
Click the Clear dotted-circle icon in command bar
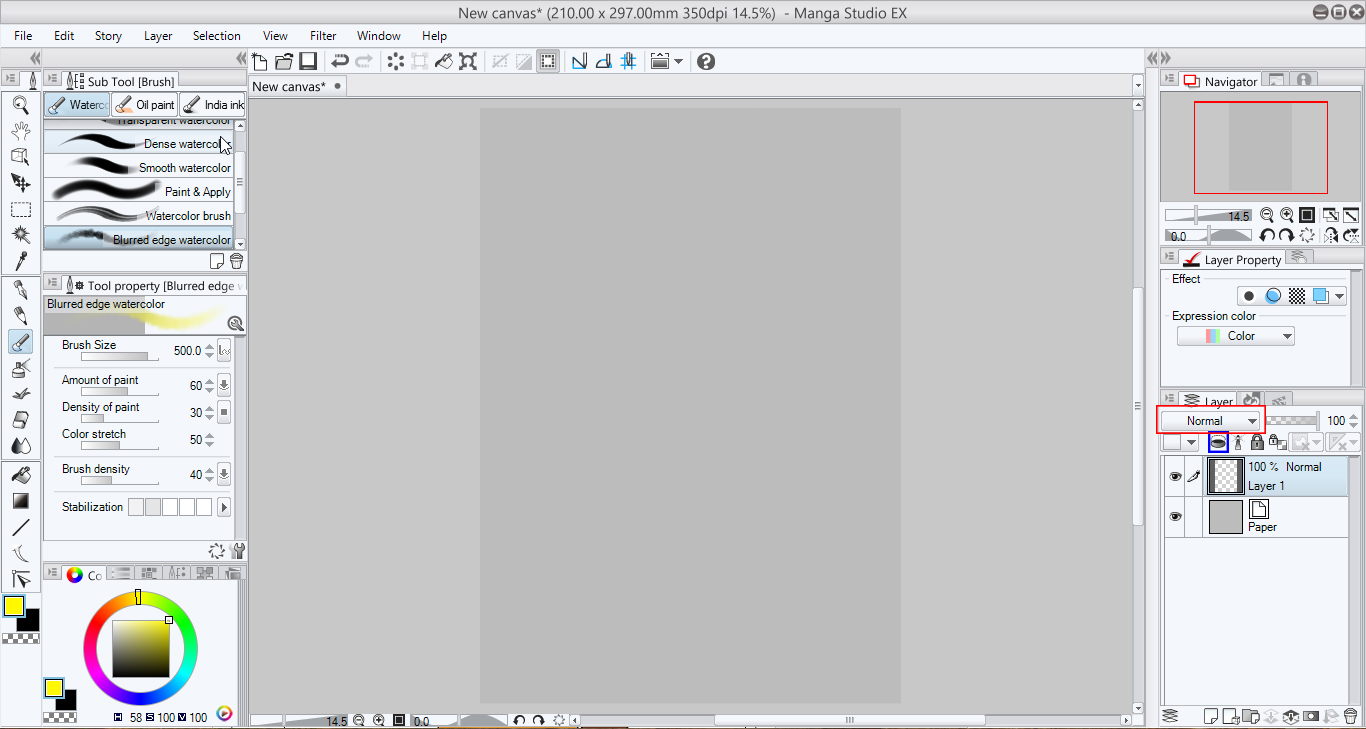point(396,61)
